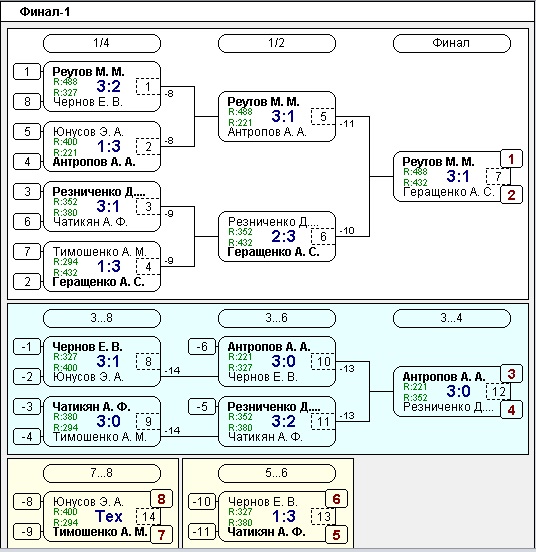Select the Финал round header
The width and height of the screenshot is (536, 552).
click(452, 43)
